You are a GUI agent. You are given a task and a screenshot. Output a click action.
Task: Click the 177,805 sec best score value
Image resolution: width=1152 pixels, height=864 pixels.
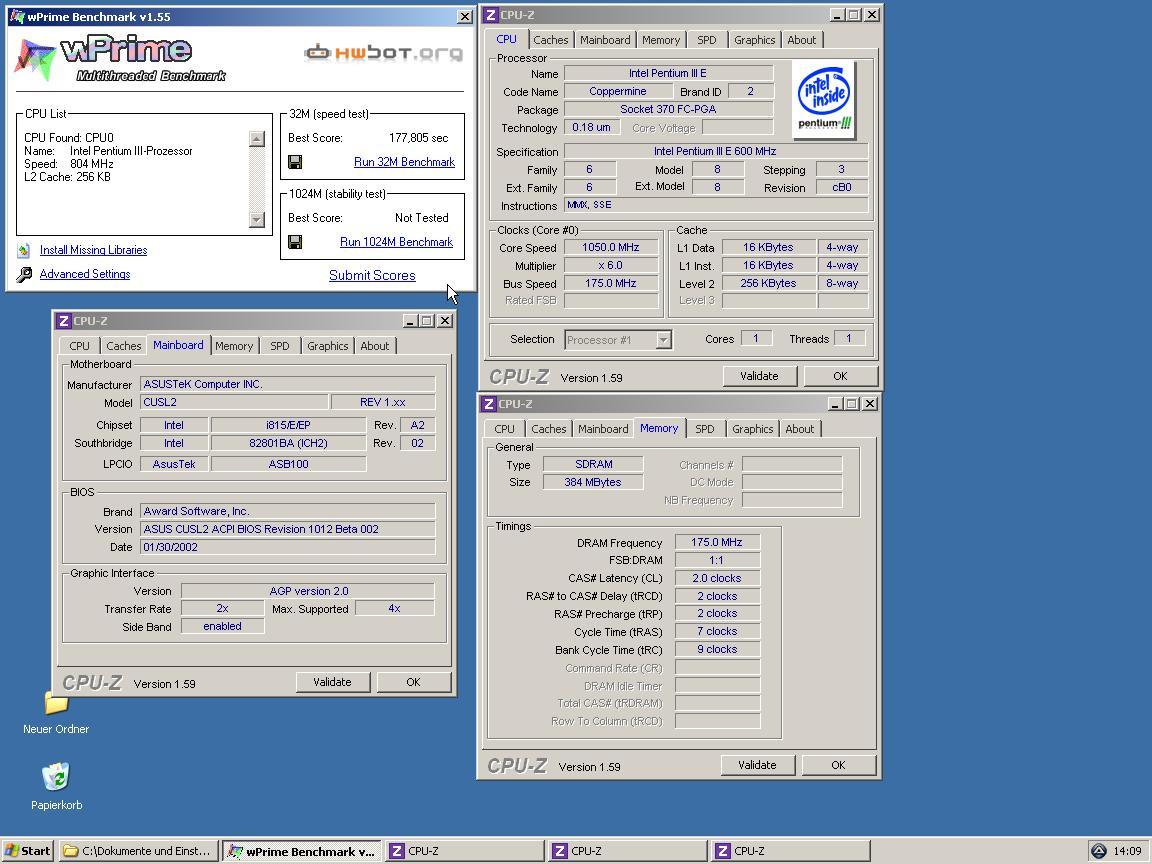[418, 138]
